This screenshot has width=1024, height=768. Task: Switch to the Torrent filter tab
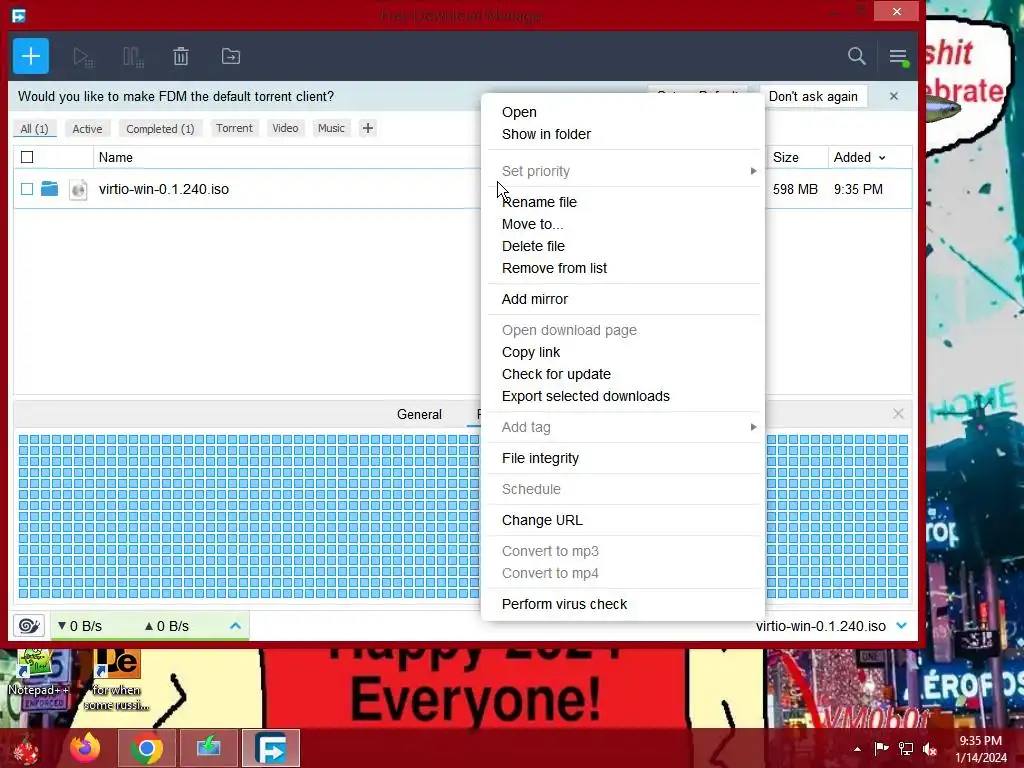pyautogui.click(x=234, y=128)
